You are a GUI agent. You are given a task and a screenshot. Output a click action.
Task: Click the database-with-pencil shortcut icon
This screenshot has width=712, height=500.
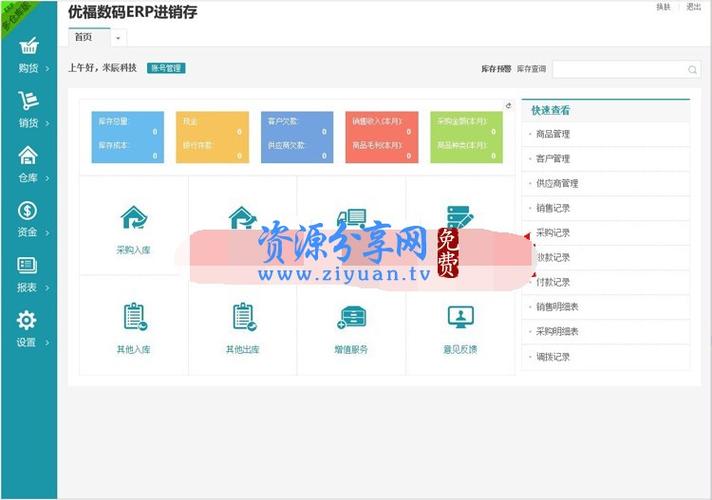pos(460,217)
